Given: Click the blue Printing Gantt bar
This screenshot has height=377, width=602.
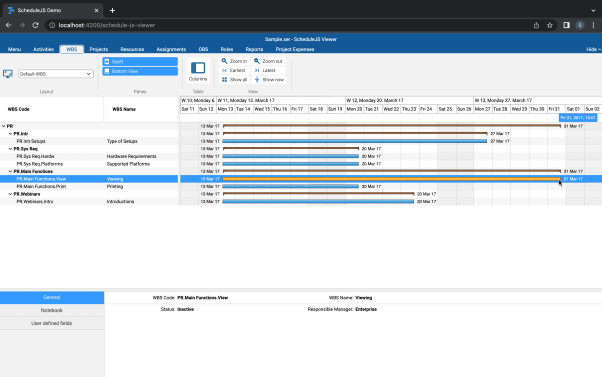Looking at the screenshot, I should click(x=290, y=187).
